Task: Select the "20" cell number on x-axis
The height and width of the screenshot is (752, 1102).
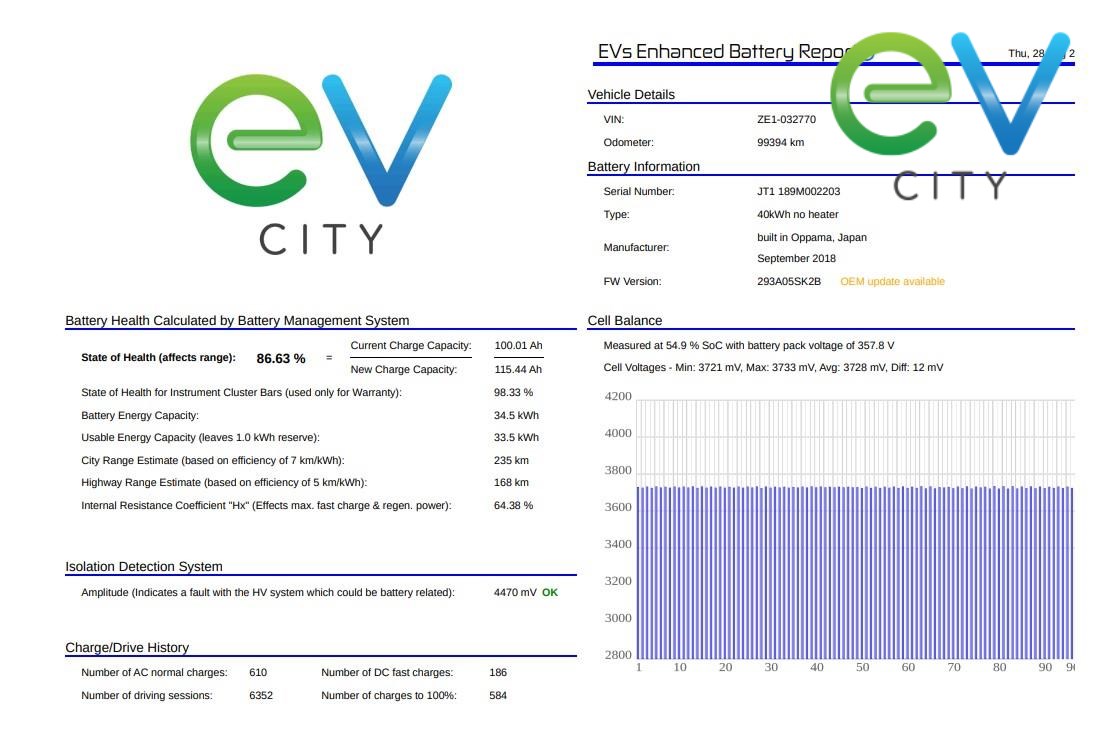Action: coord(725,667)
